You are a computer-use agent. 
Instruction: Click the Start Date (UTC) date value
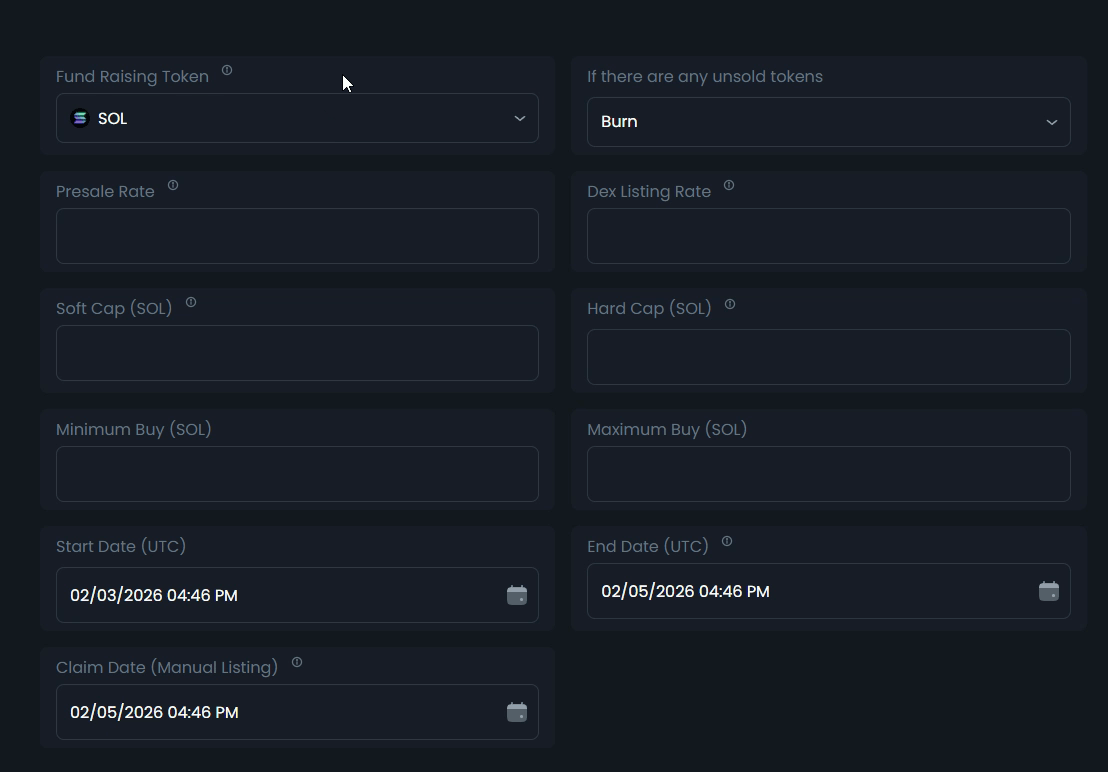pyautogui.click(x=154, y=595)
